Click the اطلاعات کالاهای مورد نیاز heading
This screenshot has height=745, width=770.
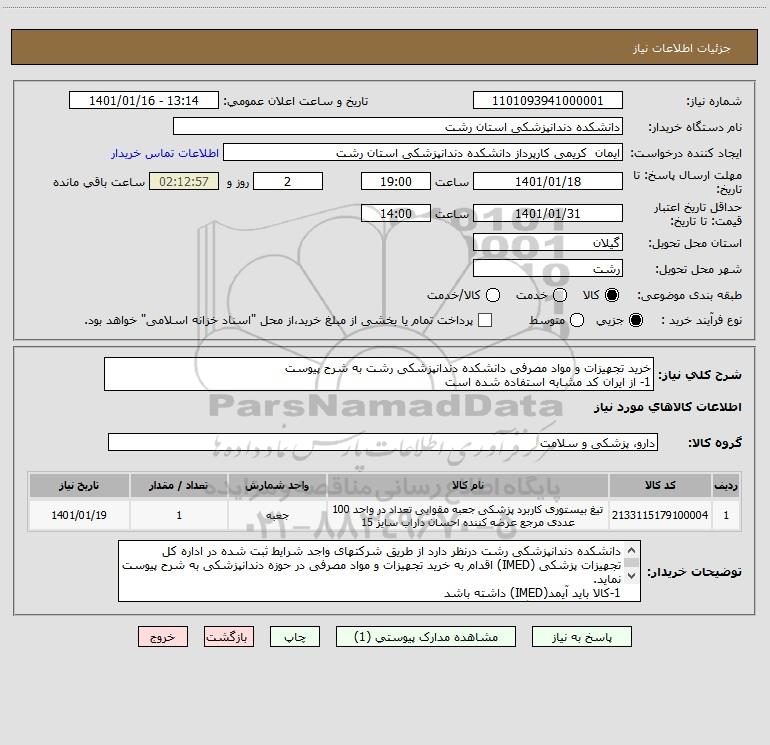[x=667, y=407]
